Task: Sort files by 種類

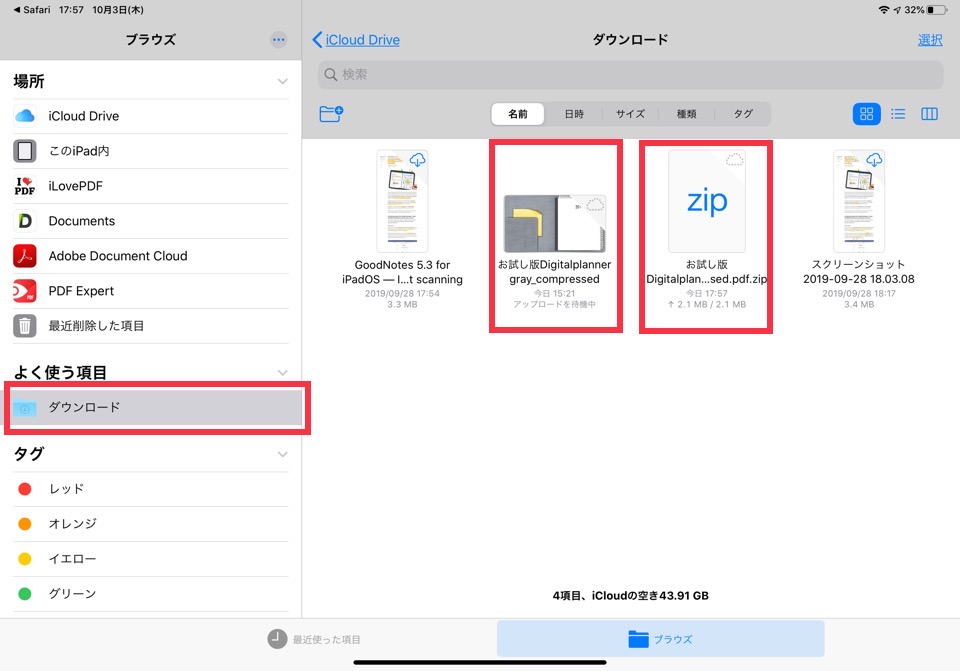Action: click(x=686, y=114)
